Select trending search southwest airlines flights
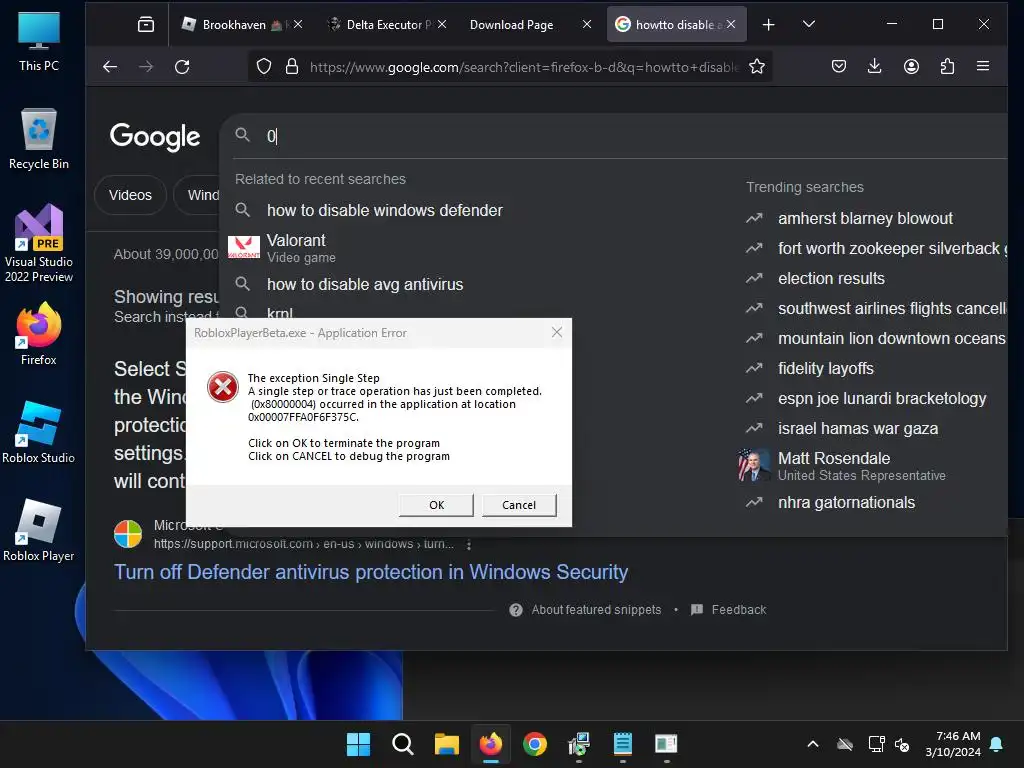 [x=891, y=309]
